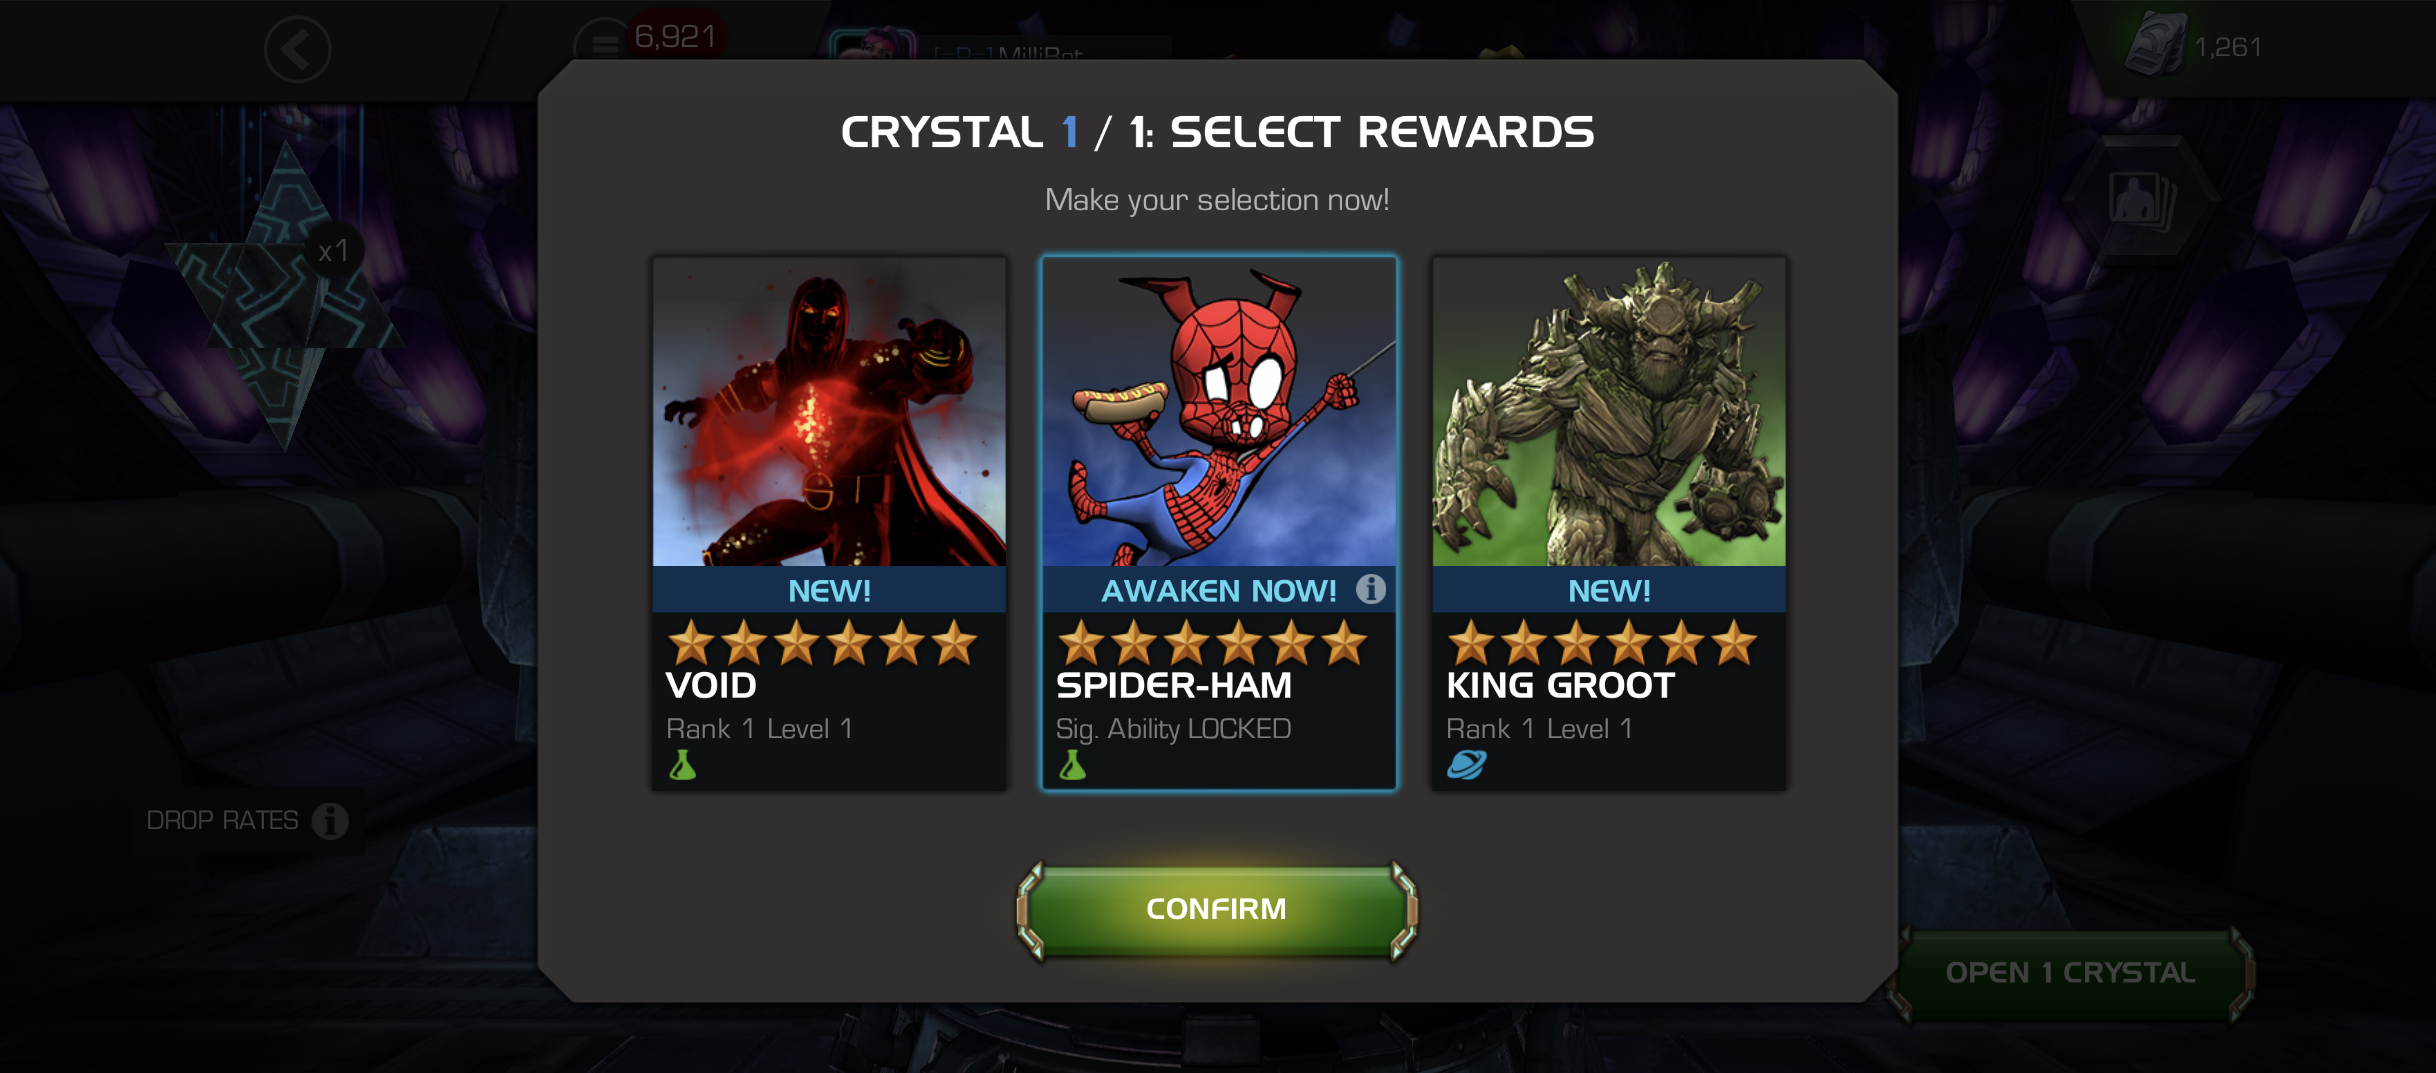View the Drop Rates label
Viewport: 2436px width, 1073px height.
click(222, 820)
